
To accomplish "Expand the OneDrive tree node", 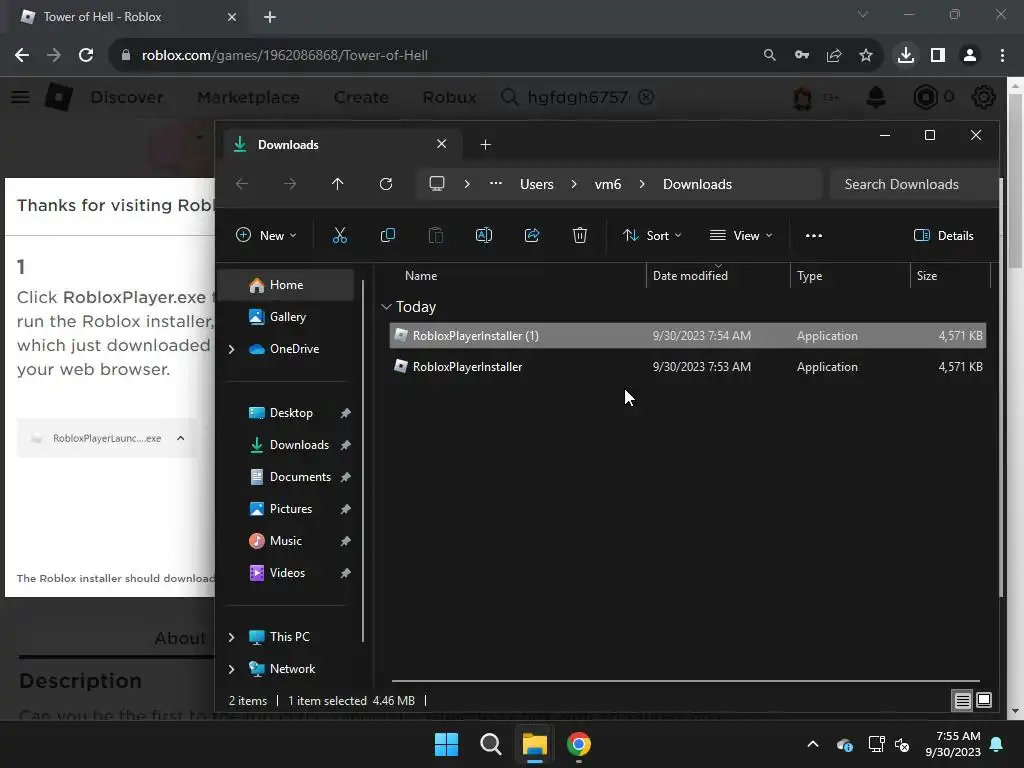I will click(231, 349).
